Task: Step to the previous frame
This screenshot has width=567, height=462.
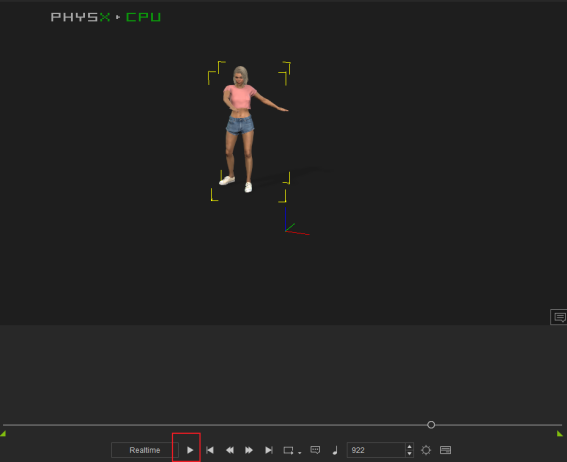Action: click(230, 450)
